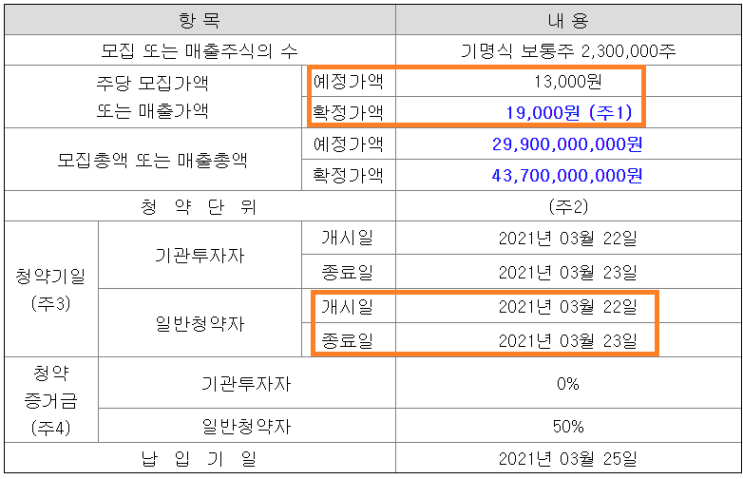Select 기관투자자 개시일 date 2021년 03월 22일
Viewport: 743px width, 479px height.
tap(568, 238)
